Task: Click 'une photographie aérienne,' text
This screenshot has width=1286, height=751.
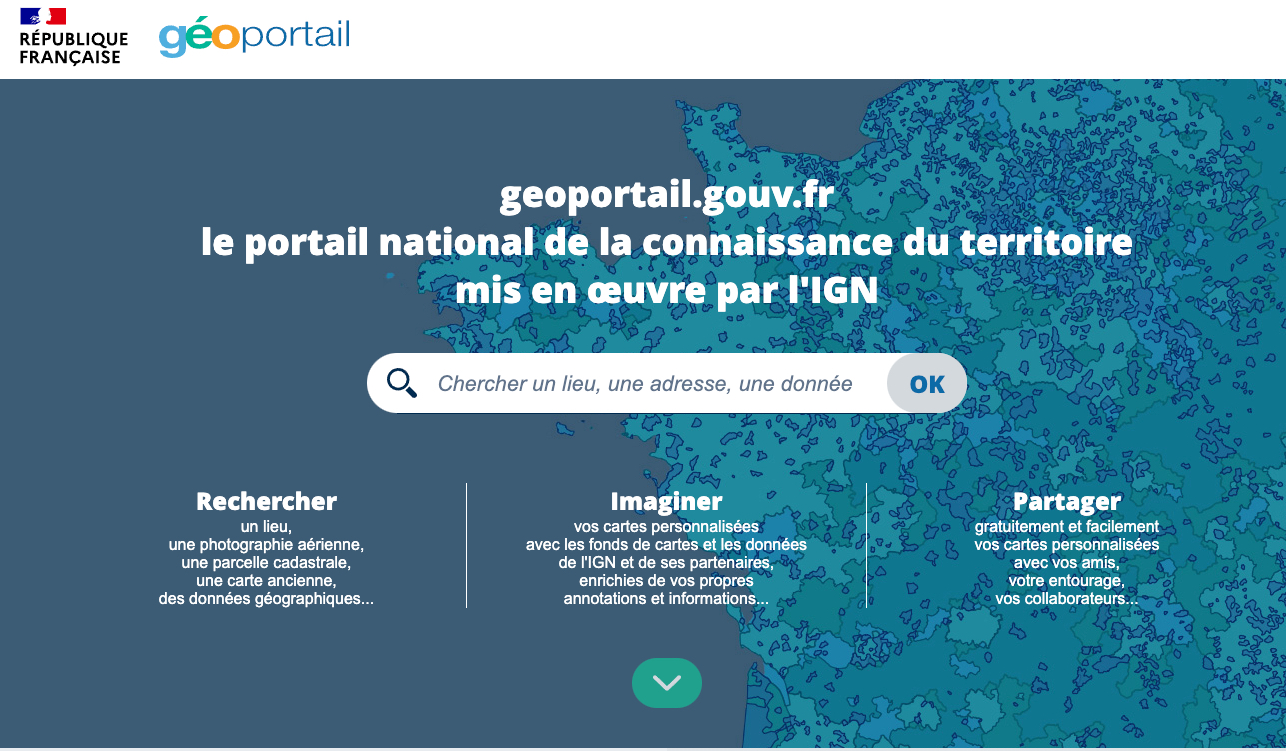Action: pos(266,545)
